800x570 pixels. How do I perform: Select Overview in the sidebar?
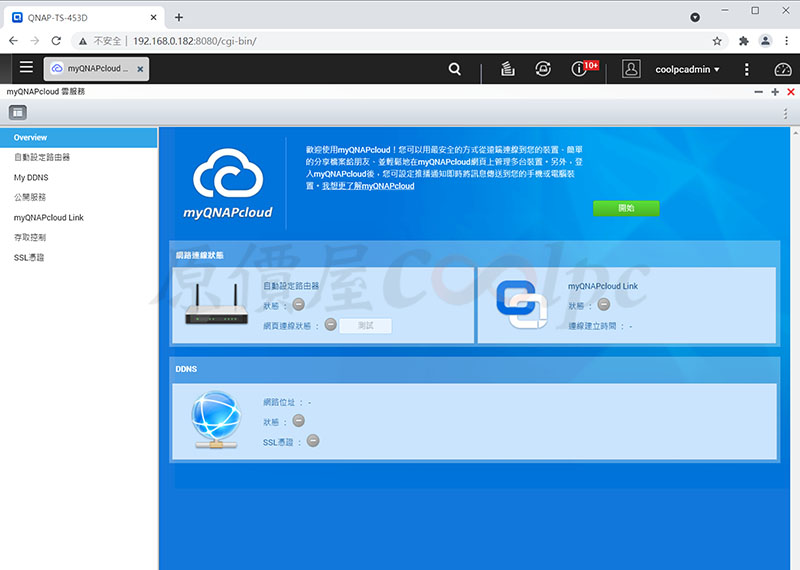[x=79, y=137]
